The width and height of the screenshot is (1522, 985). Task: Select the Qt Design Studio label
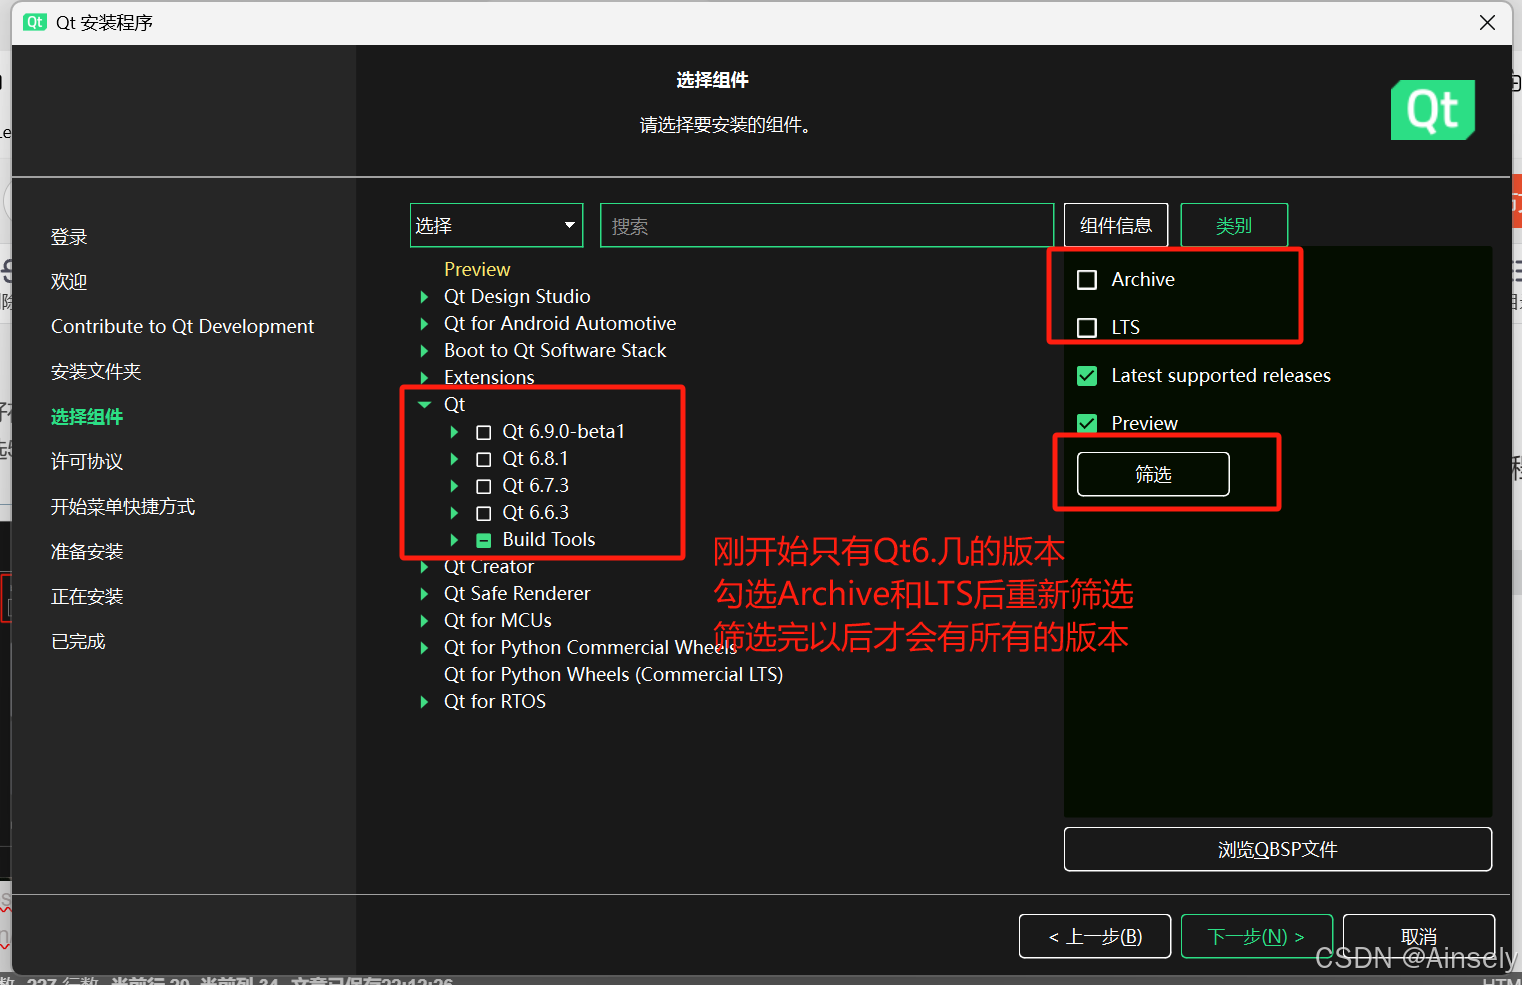[517, 297]
